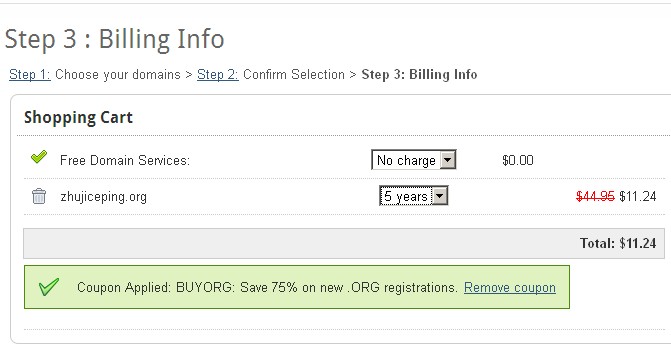Click the bold Step 3: Billing Info breadcrumb

(x=419, y=74)
